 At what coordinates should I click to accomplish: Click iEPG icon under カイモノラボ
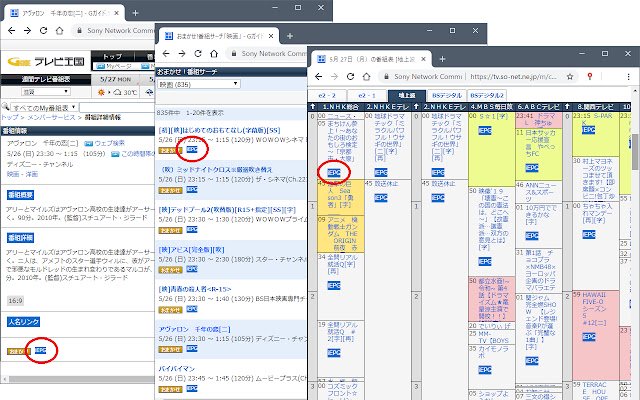[x=484, y=370]
